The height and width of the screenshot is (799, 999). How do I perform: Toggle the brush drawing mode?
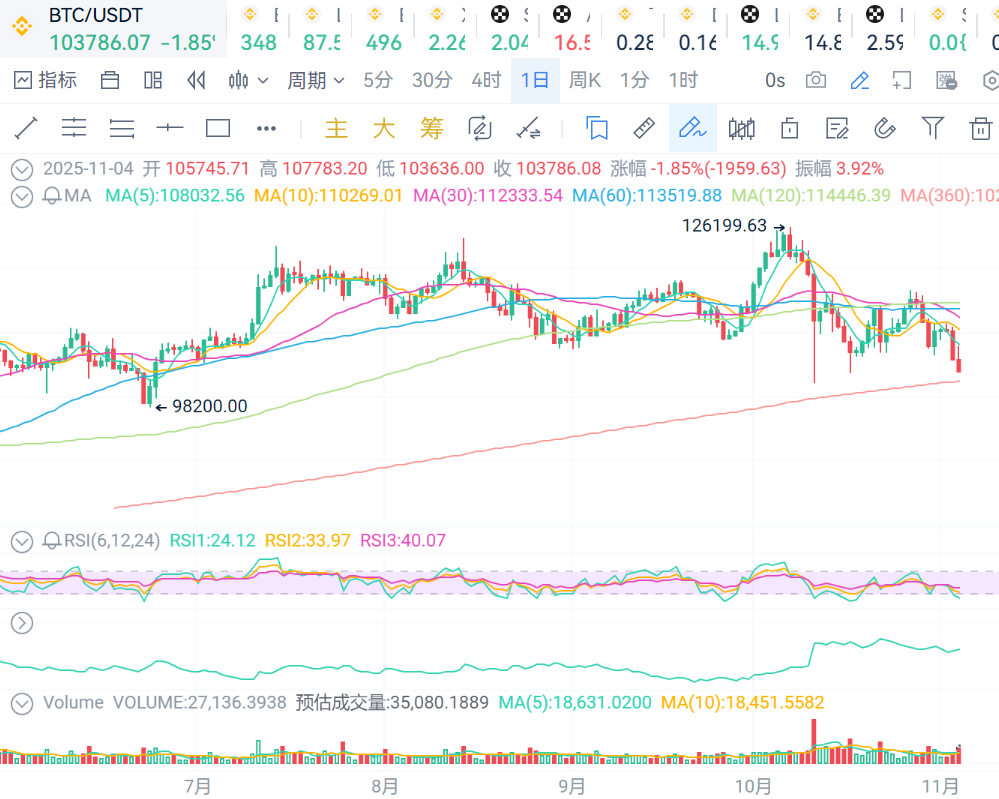coord(692,128)
